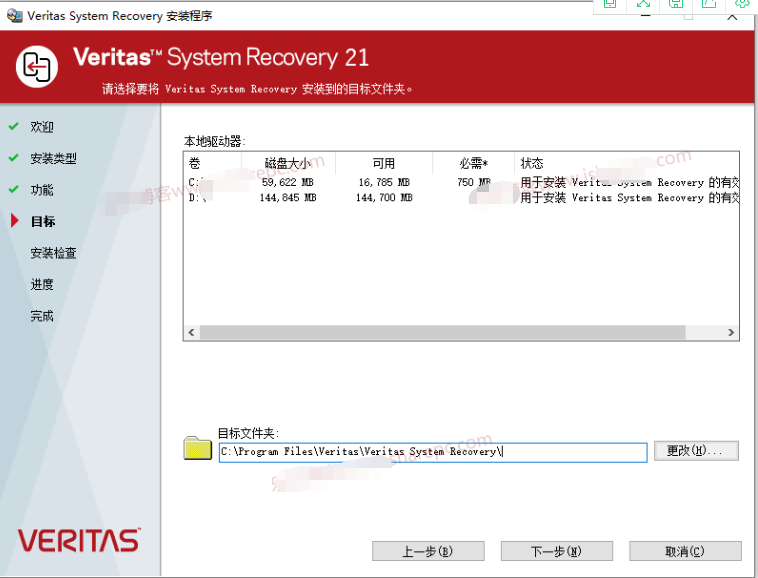This screenshot has width=758, height=578.
Task: Click the 750 MB required value
Action: [474, 182]
